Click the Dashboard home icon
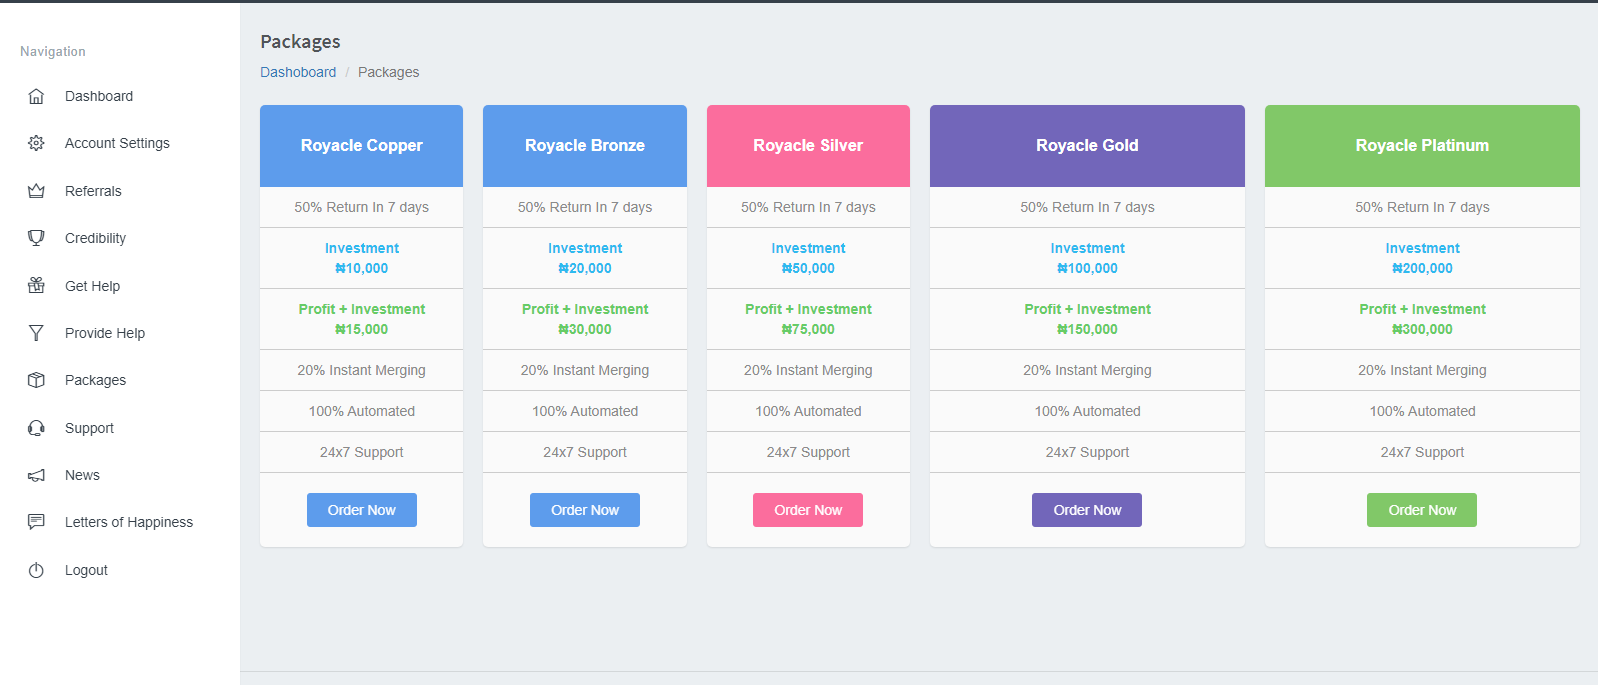Screen dimensions: 1598x685 point(36,96)
